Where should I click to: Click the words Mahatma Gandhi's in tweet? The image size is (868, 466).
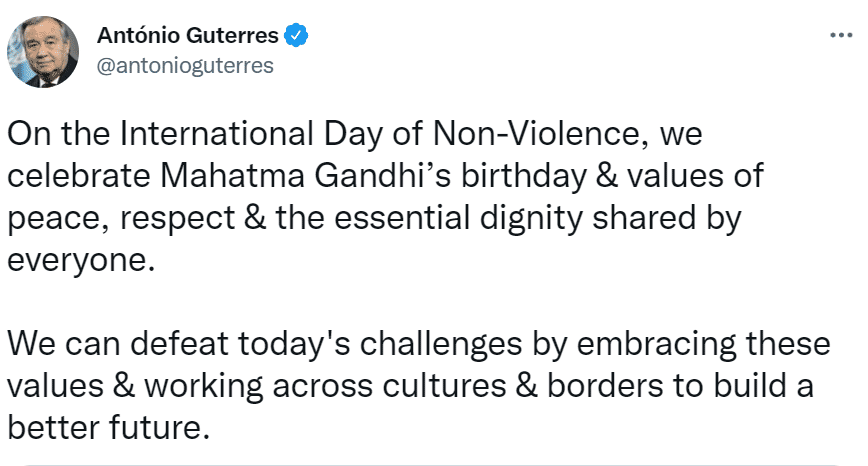[x=306, y=176]
